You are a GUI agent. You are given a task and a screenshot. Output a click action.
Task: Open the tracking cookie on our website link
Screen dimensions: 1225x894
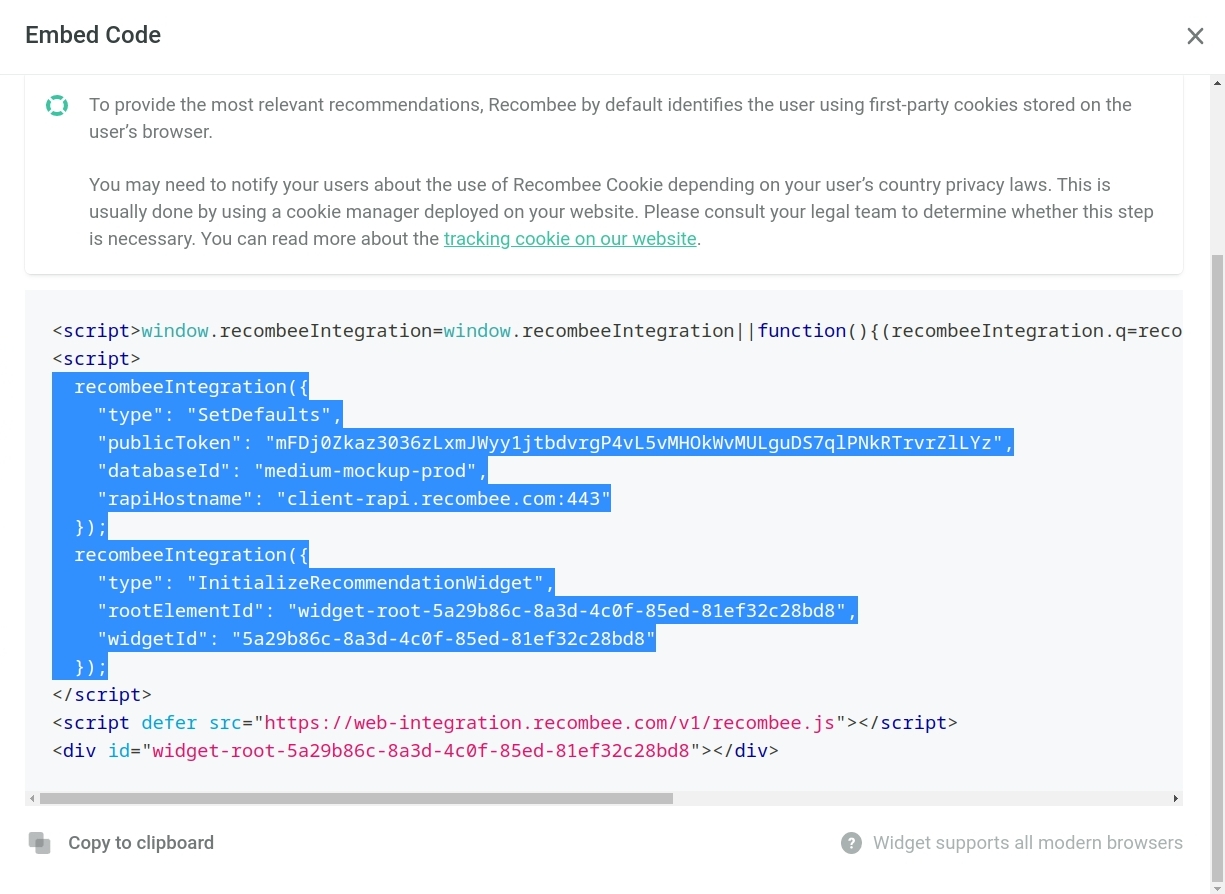click(570, 239)
